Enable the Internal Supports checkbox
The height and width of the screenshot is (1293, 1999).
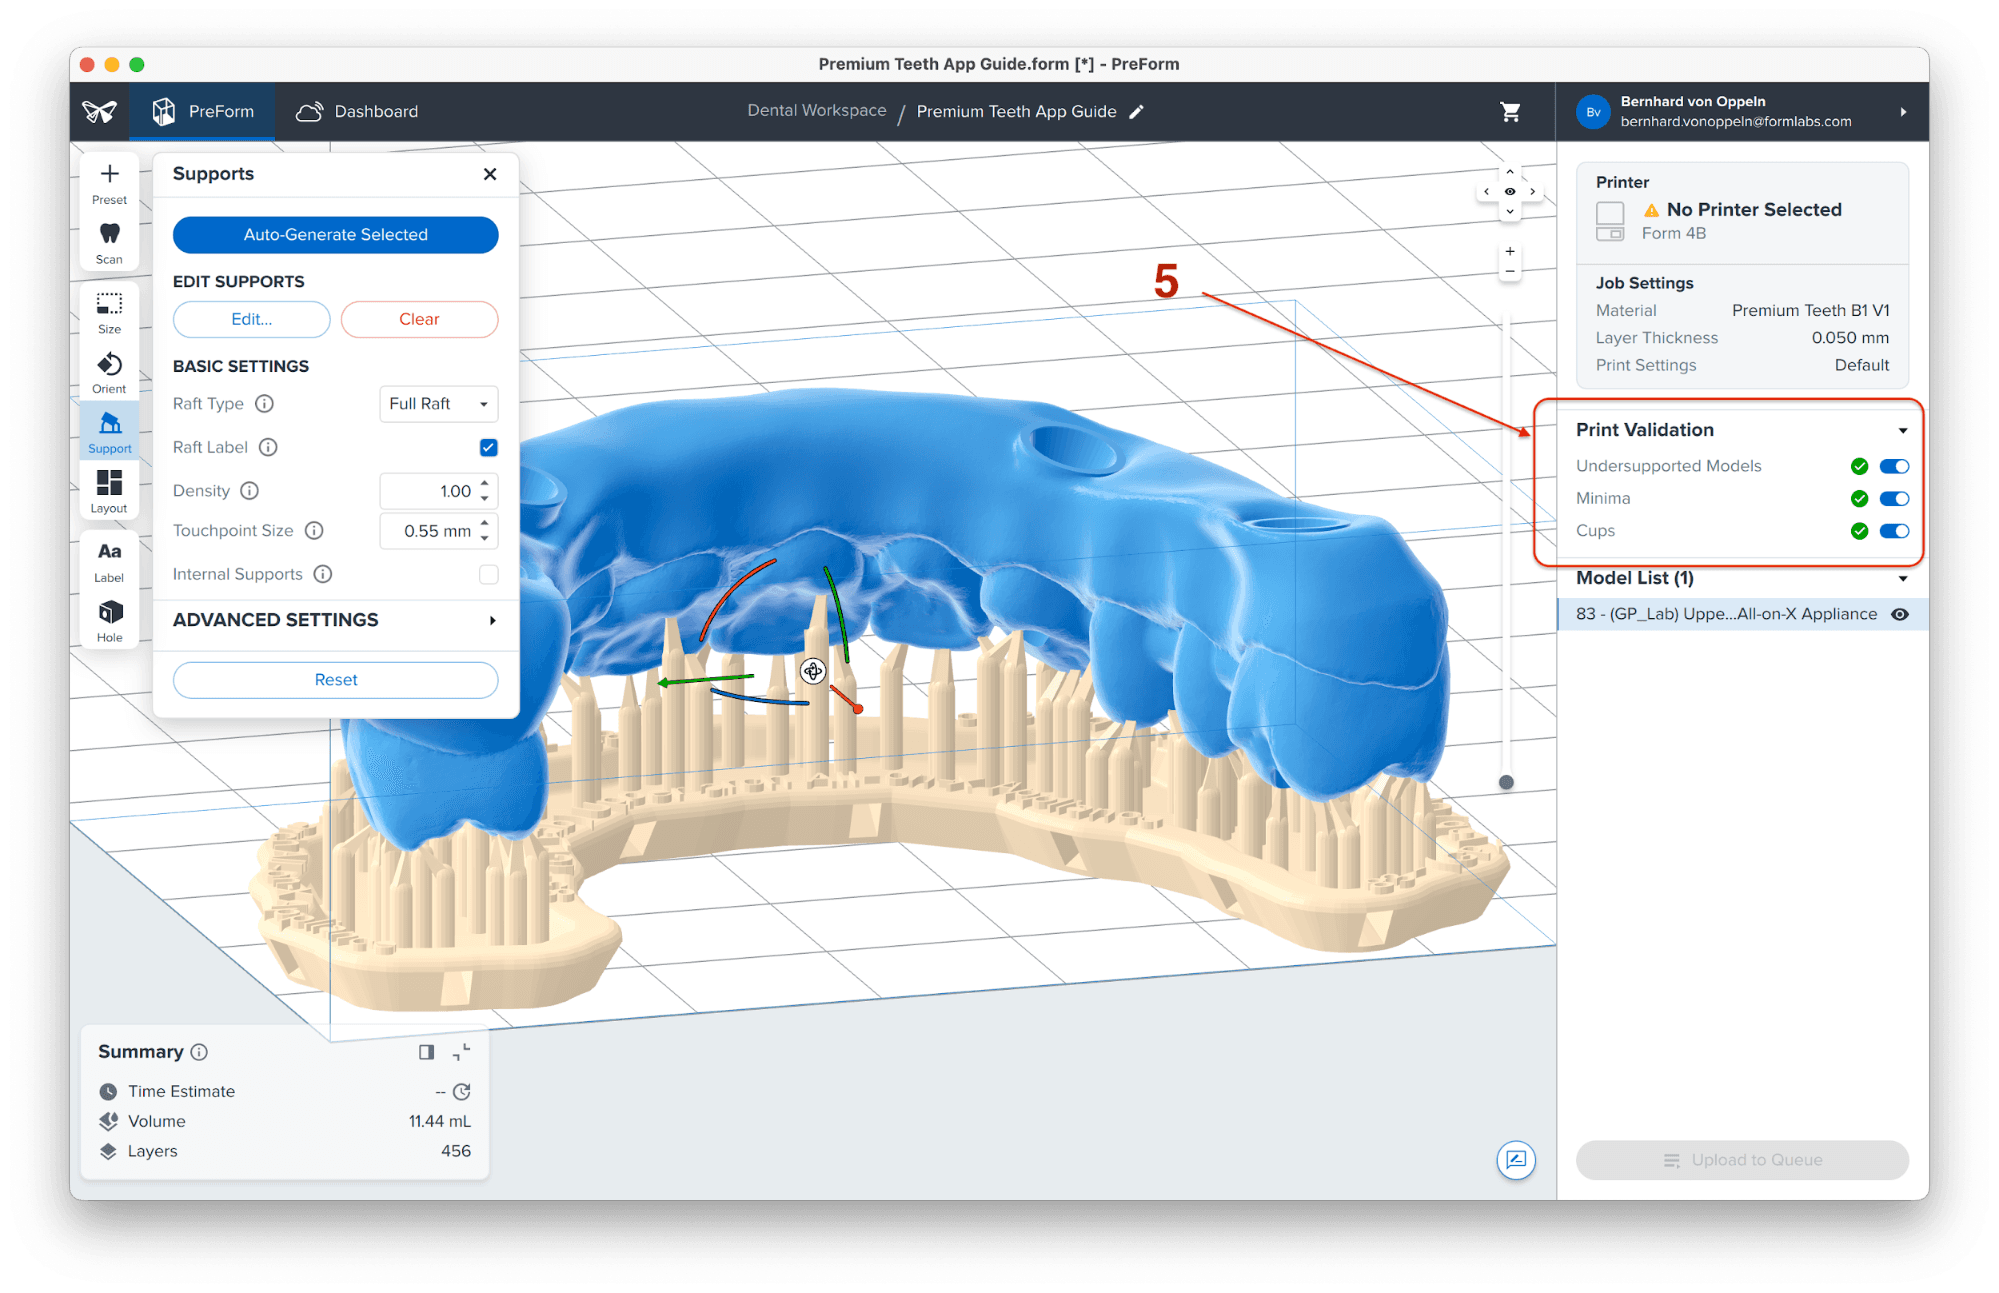[488, 574]
